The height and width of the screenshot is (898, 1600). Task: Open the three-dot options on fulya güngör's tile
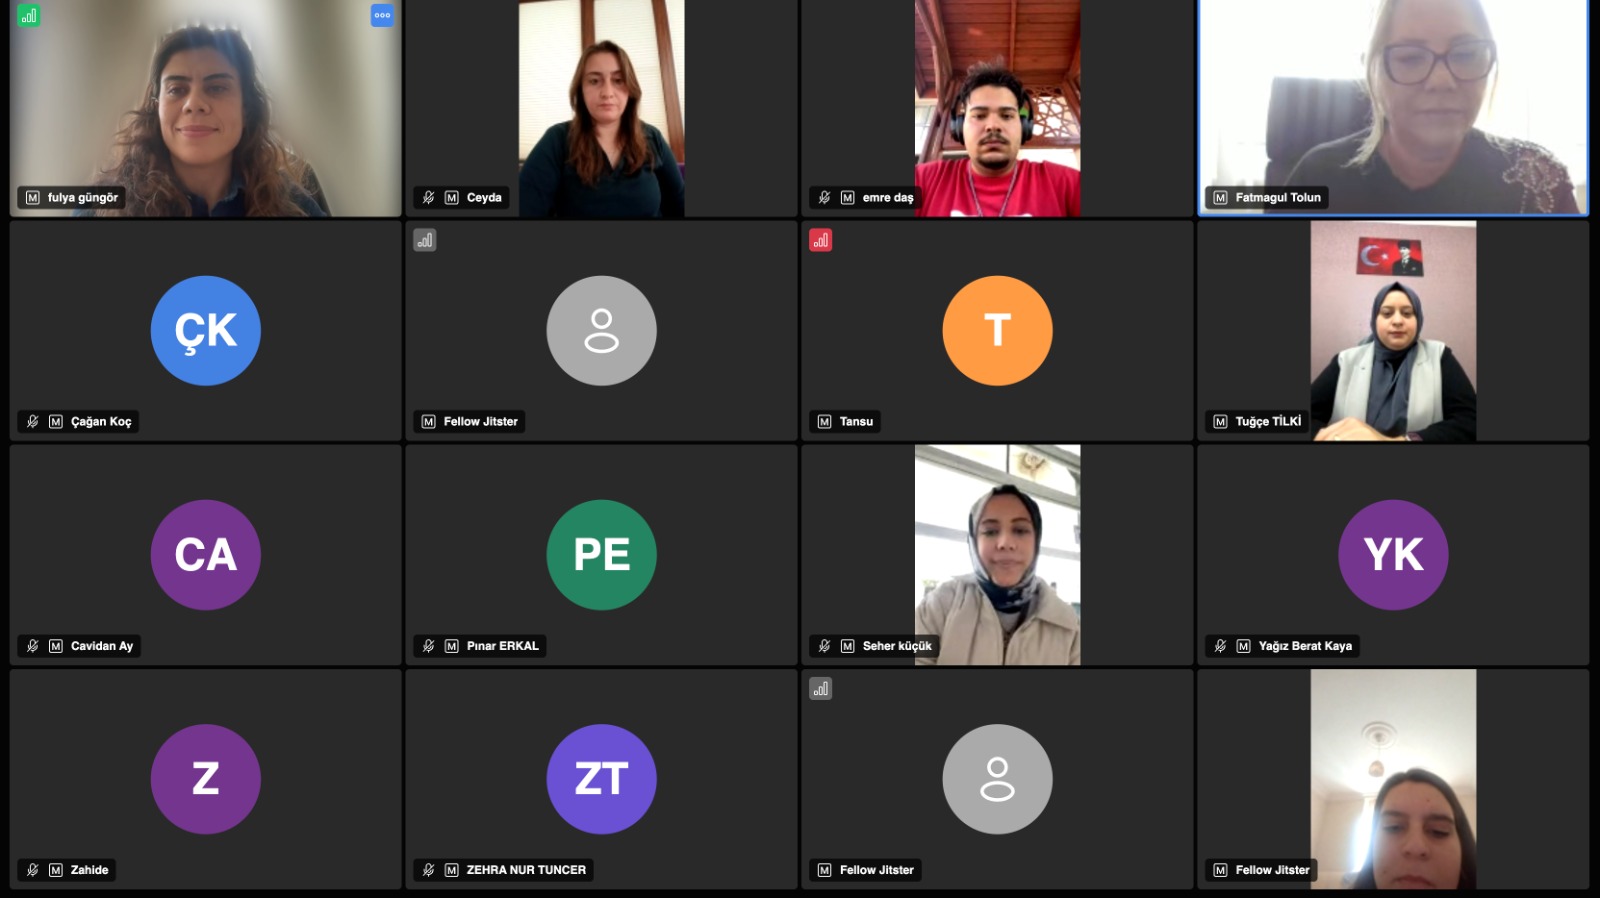click(382, 15)
